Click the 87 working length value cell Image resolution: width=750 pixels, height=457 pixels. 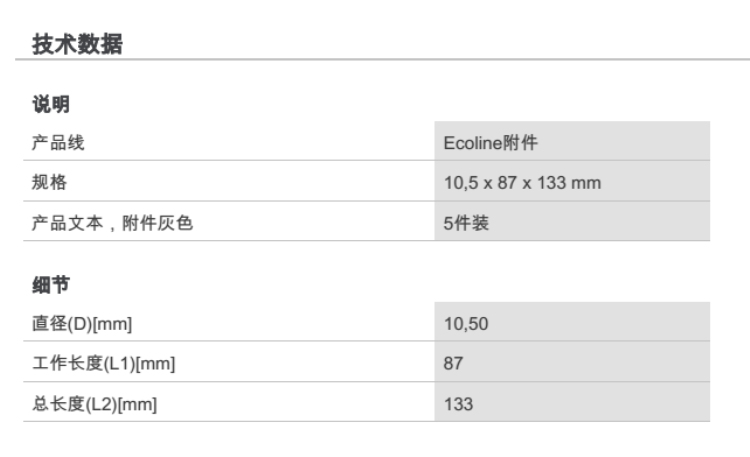click(454, 364)
